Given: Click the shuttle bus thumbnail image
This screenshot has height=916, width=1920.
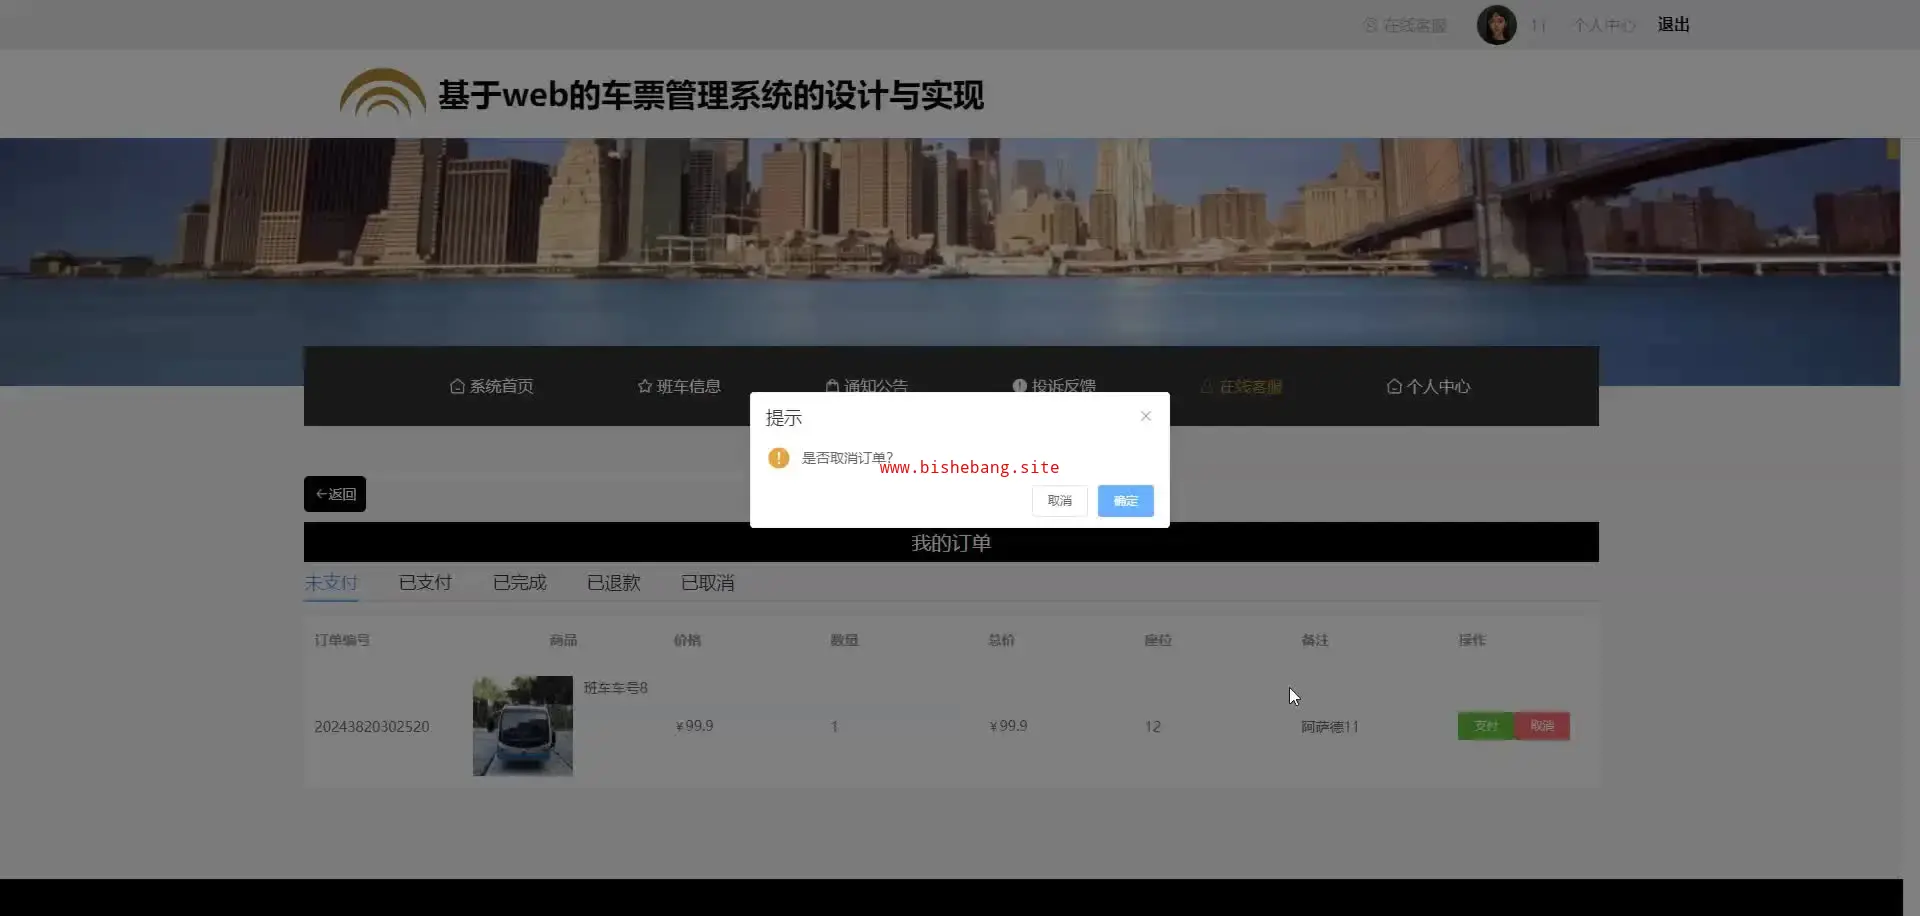Looking at the screenshot, I should (523, 726).
